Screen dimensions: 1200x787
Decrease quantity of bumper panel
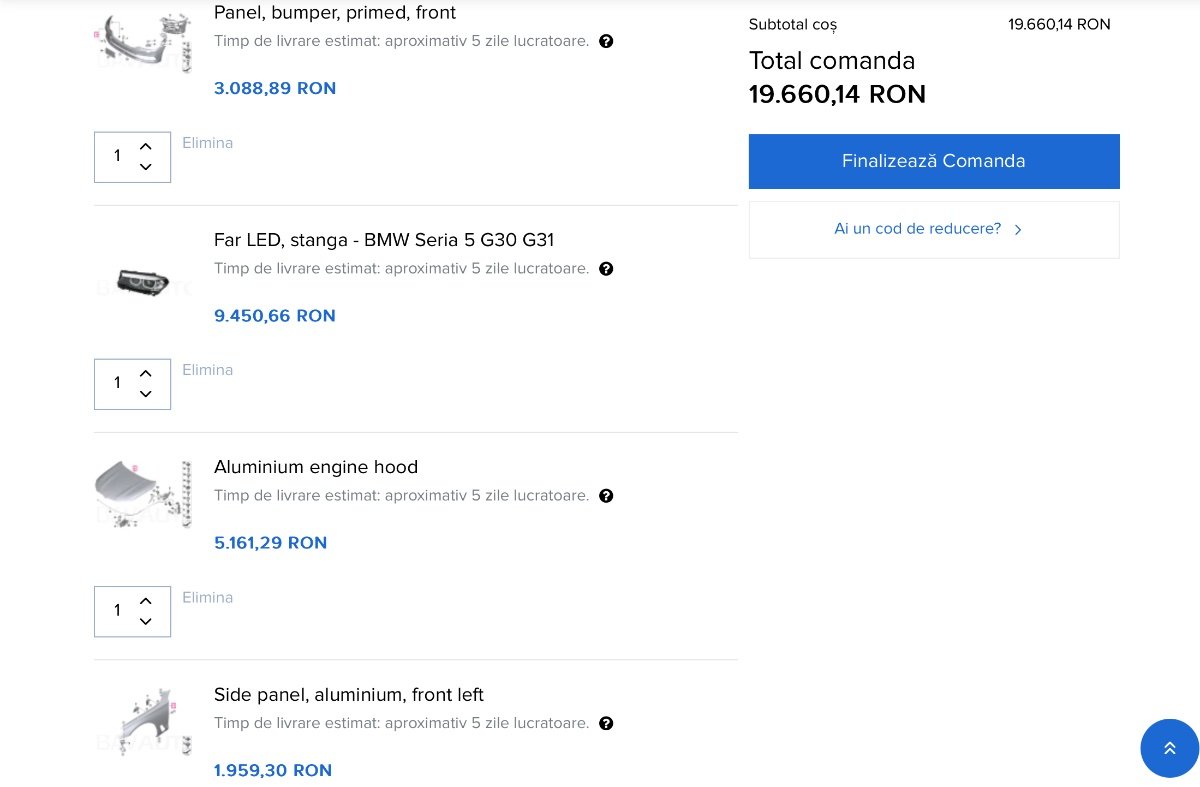(x=146, y=167)
